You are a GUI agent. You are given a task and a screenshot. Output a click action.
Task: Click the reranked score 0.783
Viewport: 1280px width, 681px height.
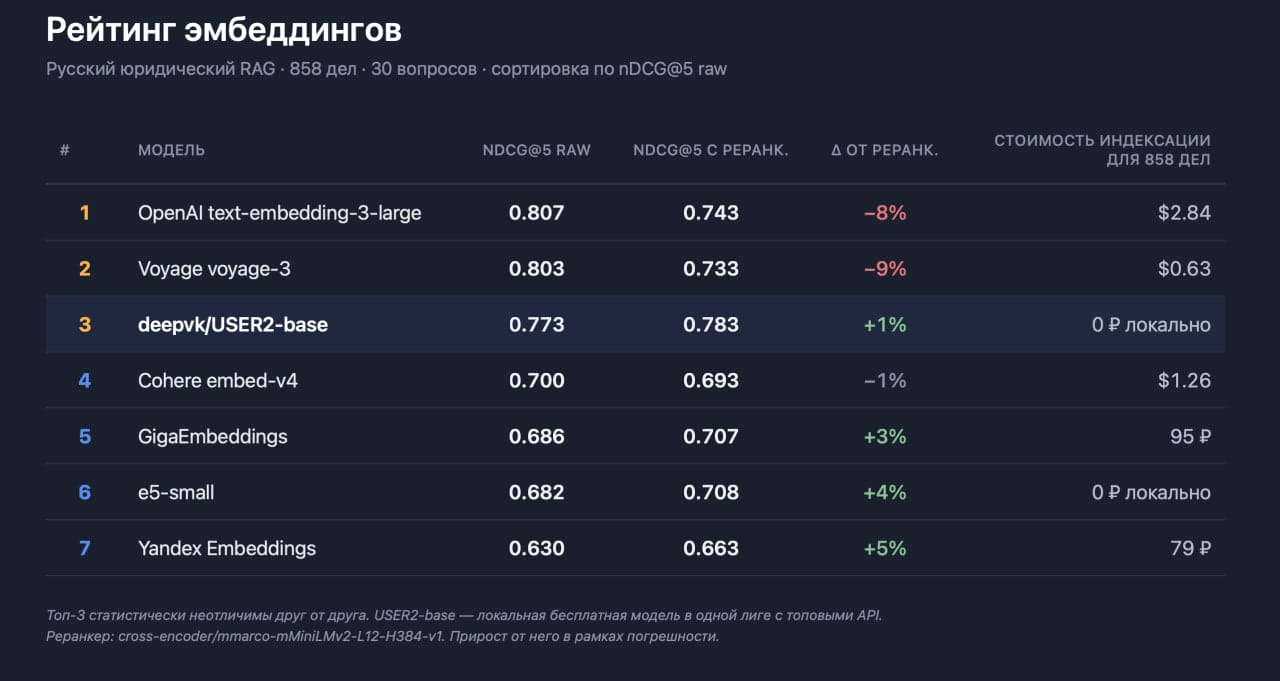(x=711, y=325)
